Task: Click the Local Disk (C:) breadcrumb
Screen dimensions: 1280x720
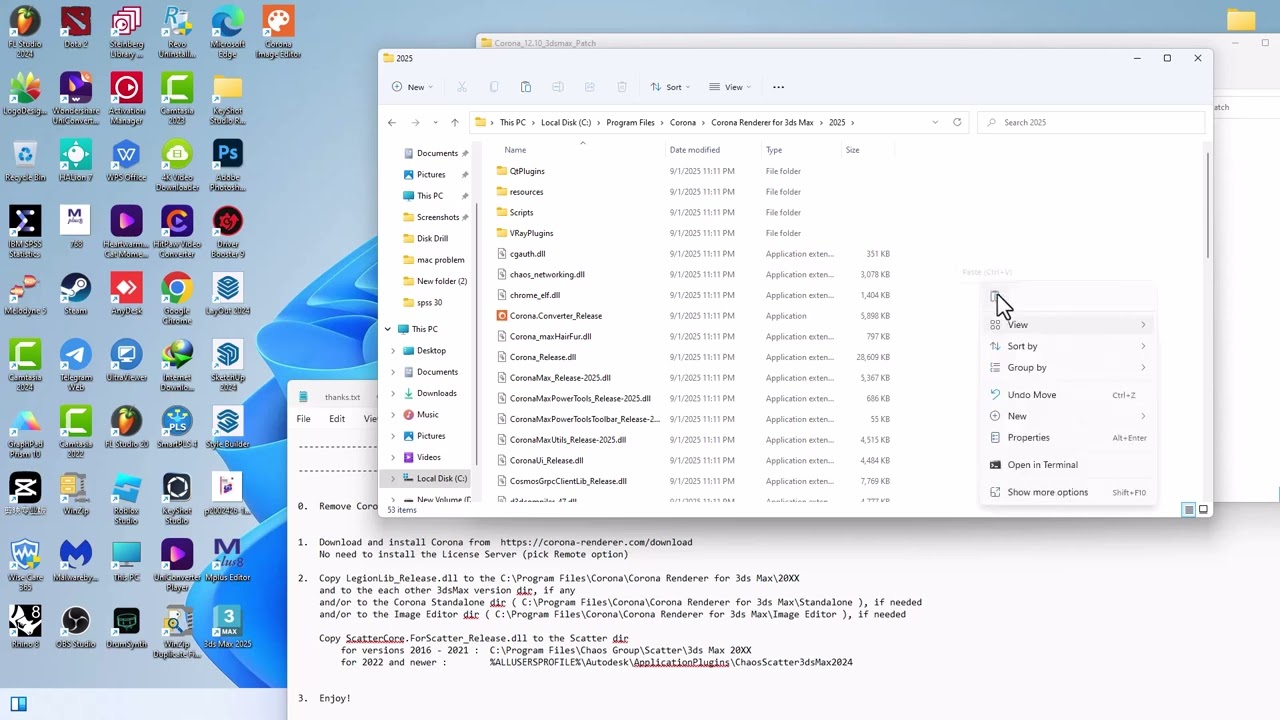Action: tap(566, 122)
